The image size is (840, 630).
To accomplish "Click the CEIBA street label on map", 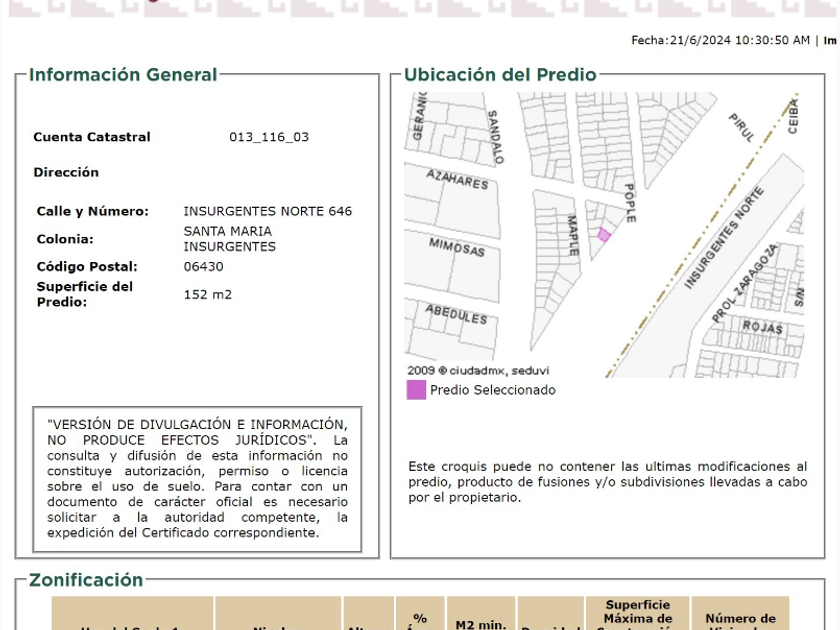I will click(x=793, y=116).
